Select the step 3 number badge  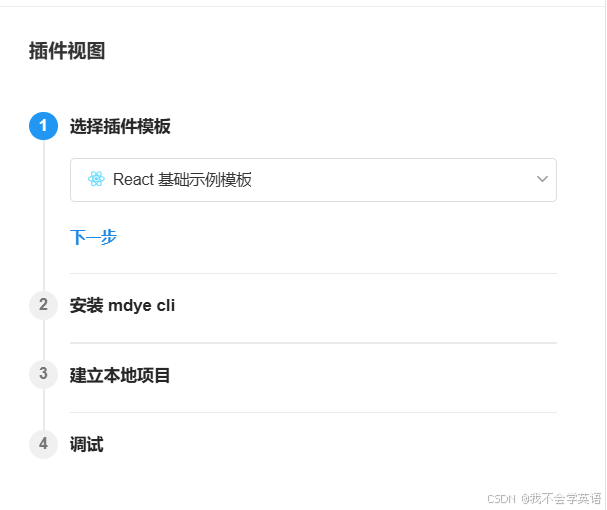coord(43,375)
